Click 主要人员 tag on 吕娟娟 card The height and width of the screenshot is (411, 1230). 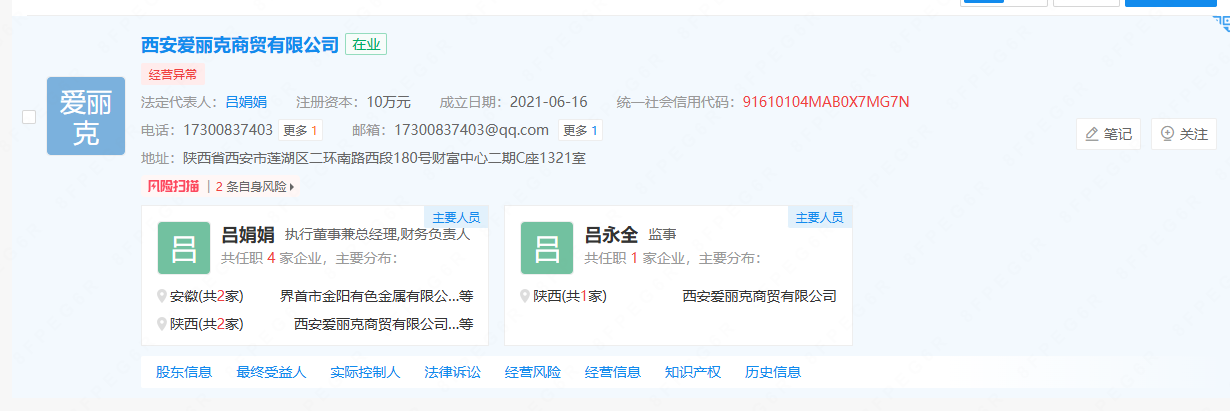[x=456, y=217]
